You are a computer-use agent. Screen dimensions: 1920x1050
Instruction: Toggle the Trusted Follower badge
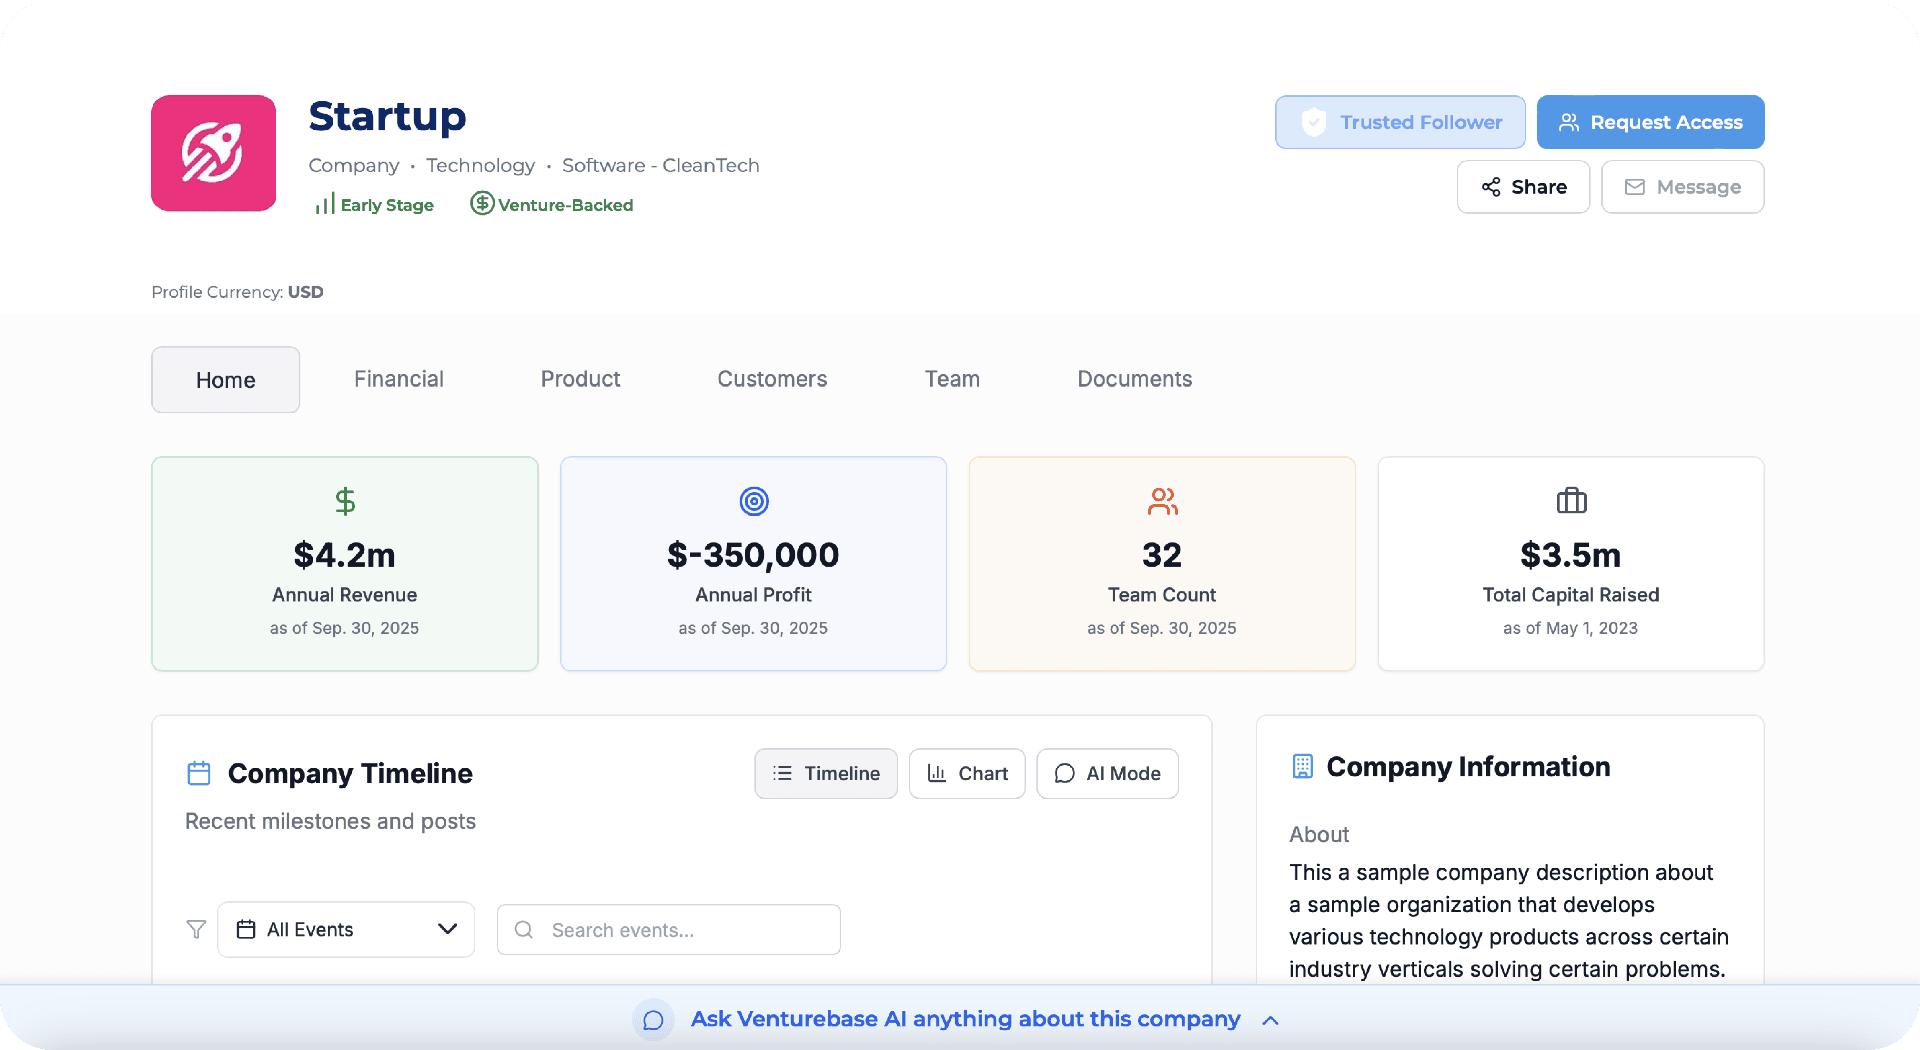(1399, 121)
